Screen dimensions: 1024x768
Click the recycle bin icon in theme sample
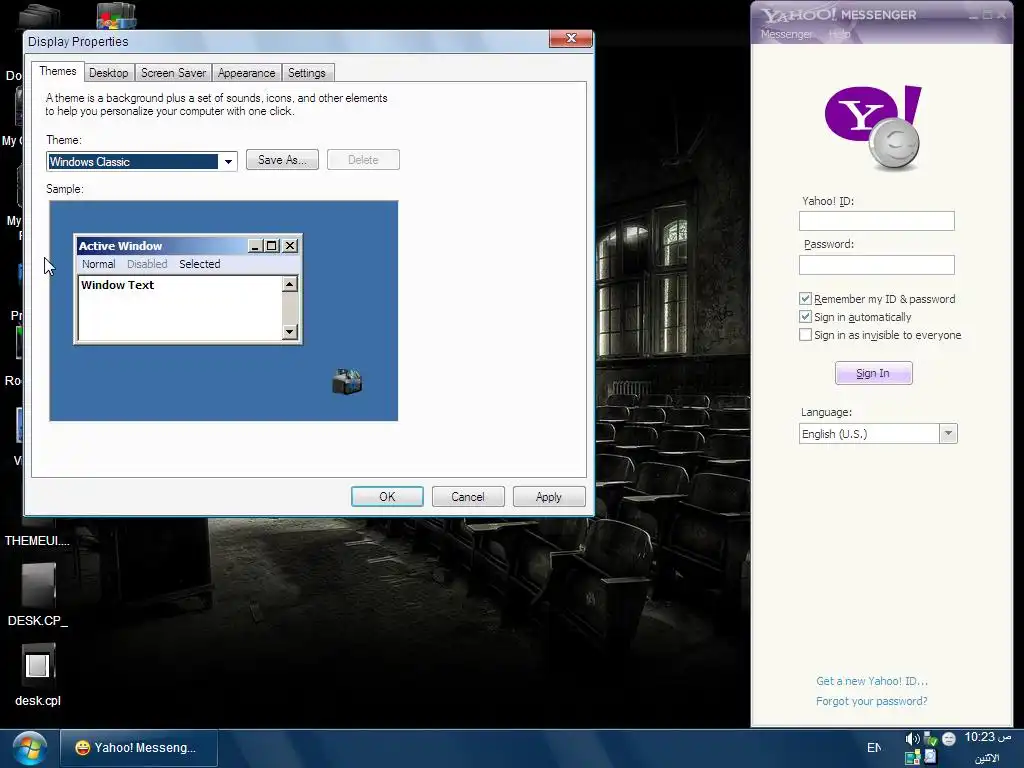347,381
